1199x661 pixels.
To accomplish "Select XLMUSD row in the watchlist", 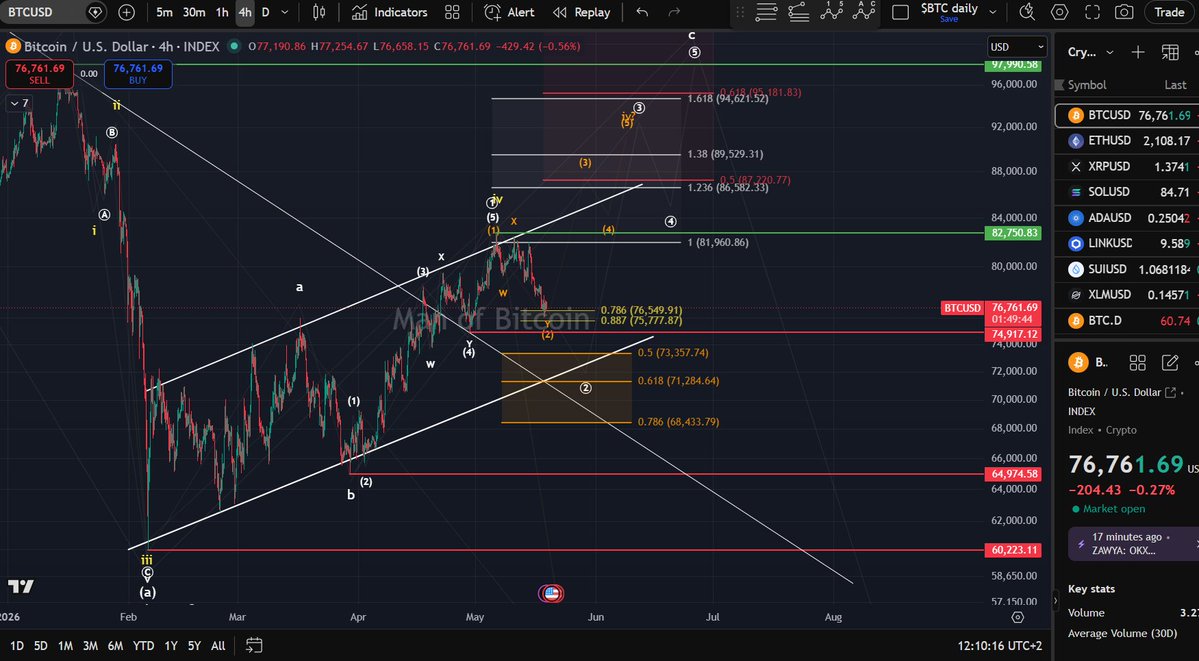I will [x=1127, y=295].
